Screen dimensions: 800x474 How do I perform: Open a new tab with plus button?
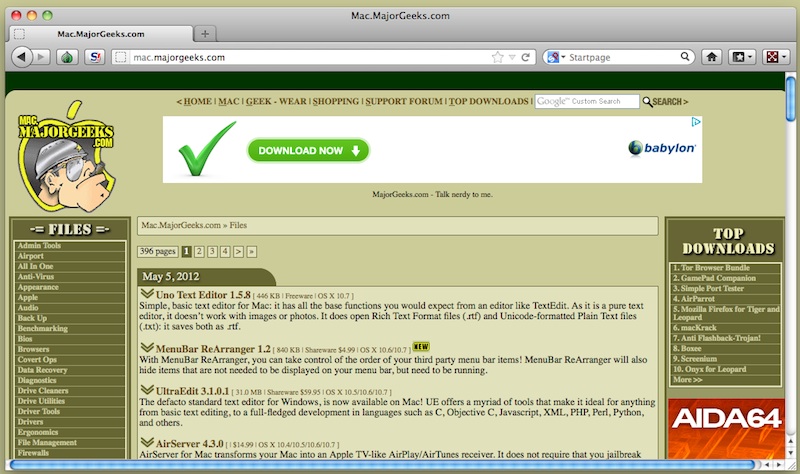pos(205,33)
